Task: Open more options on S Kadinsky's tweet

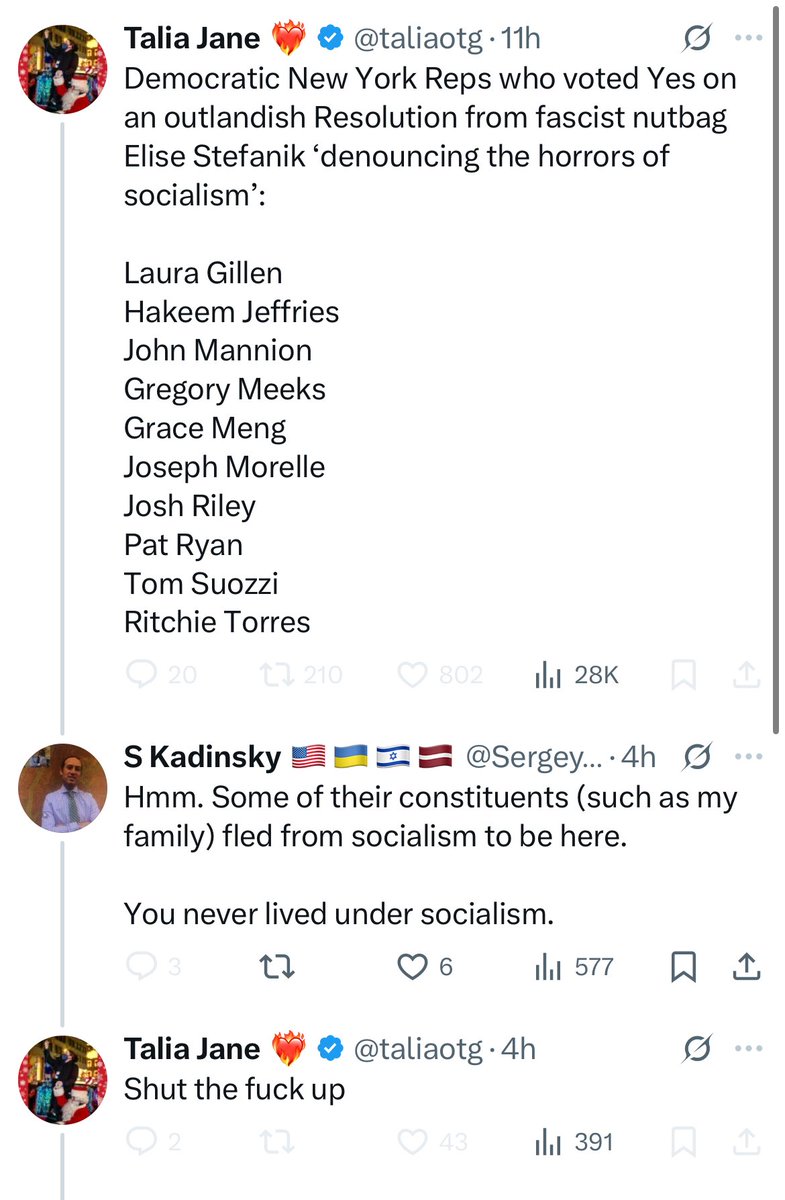Action: coord(749,757)
